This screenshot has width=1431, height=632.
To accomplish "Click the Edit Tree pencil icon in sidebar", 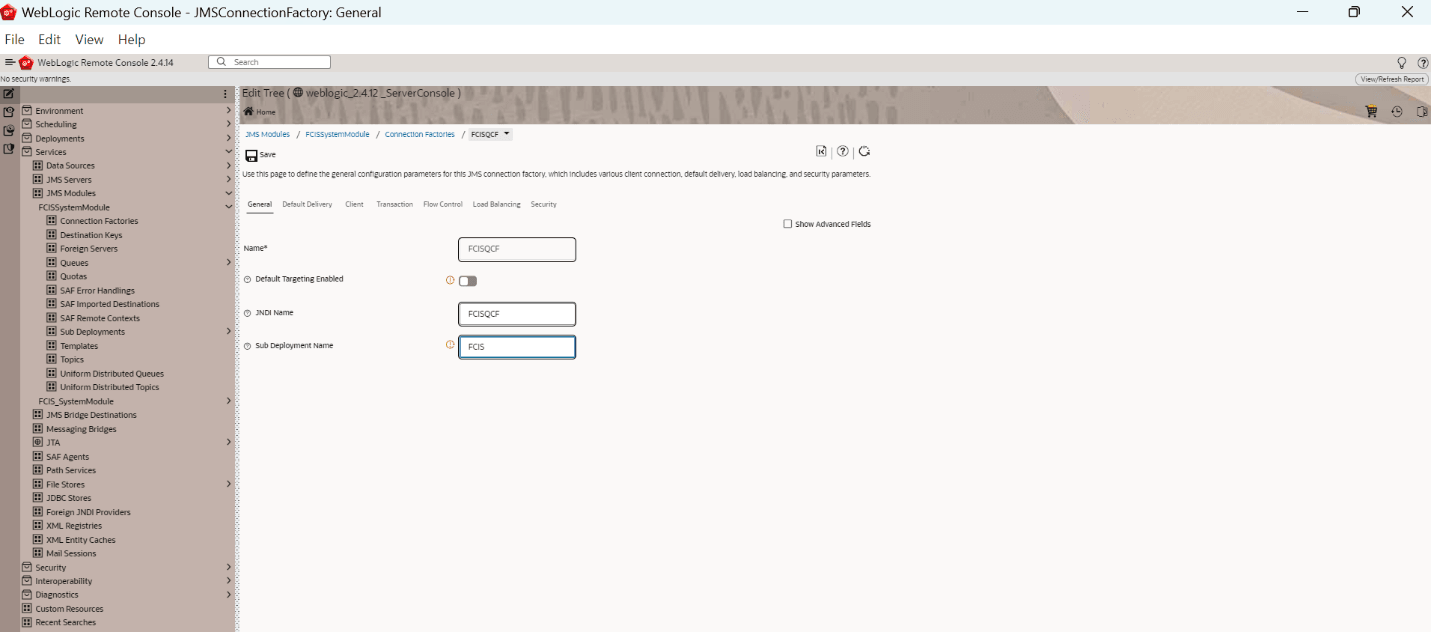I will [x=9, y=94].
